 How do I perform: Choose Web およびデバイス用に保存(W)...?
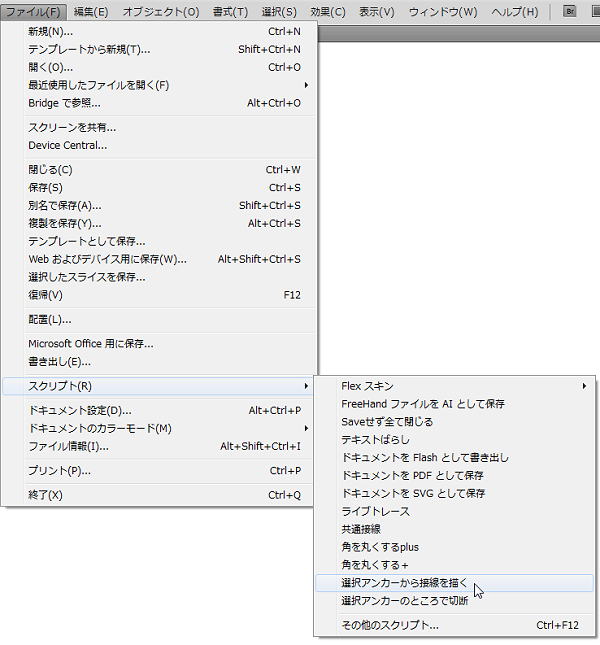pyautogui.click(x=107, y=259)
